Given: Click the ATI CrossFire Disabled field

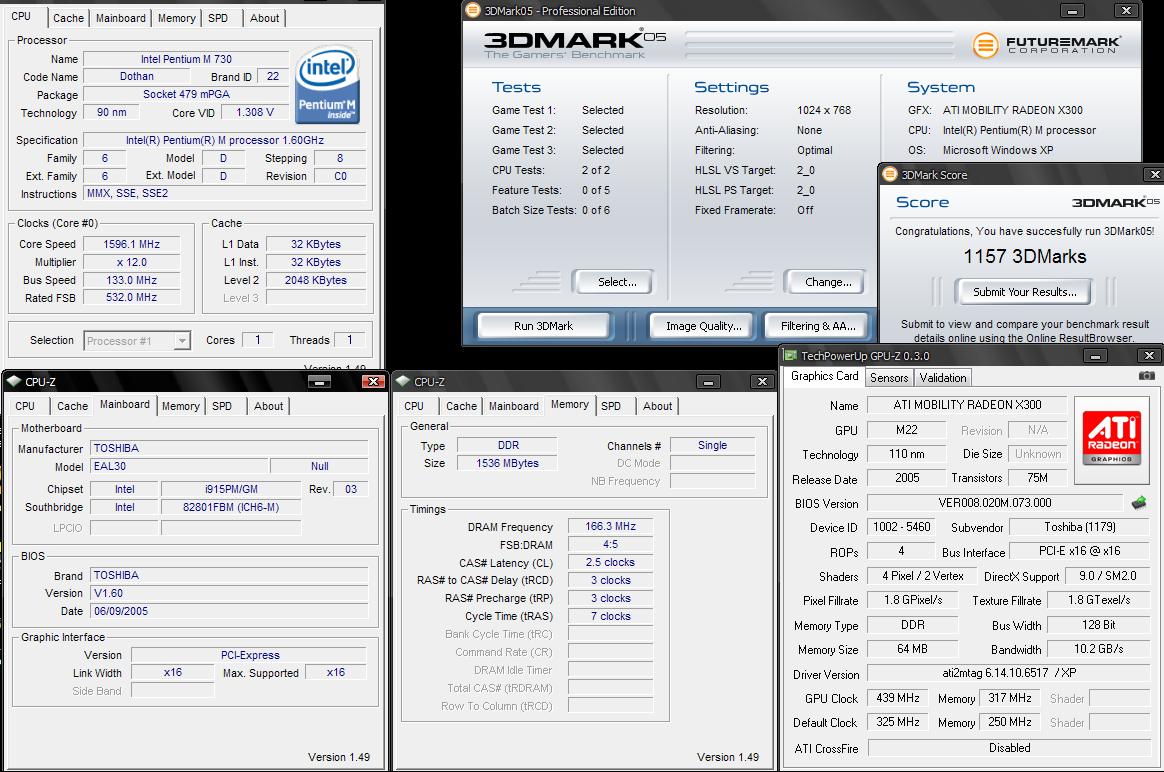Looking at the screenshot, I should pyautogui.click(x=1009, y=748).
